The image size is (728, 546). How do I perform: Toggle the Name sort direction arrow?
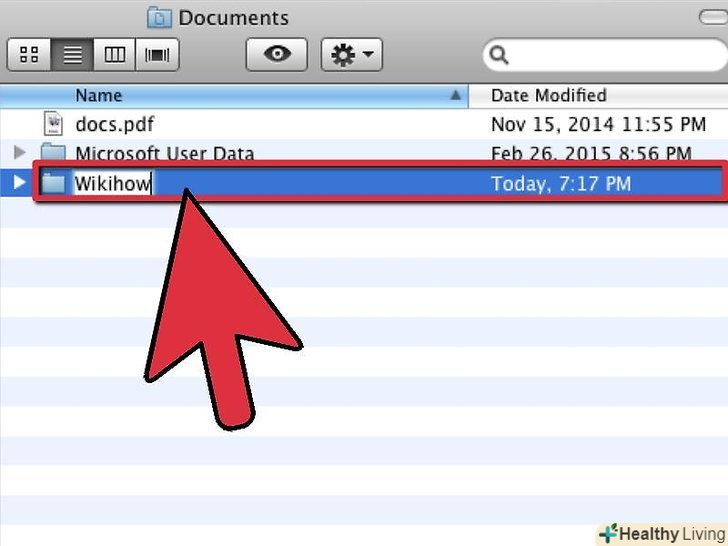pos(455,95)
